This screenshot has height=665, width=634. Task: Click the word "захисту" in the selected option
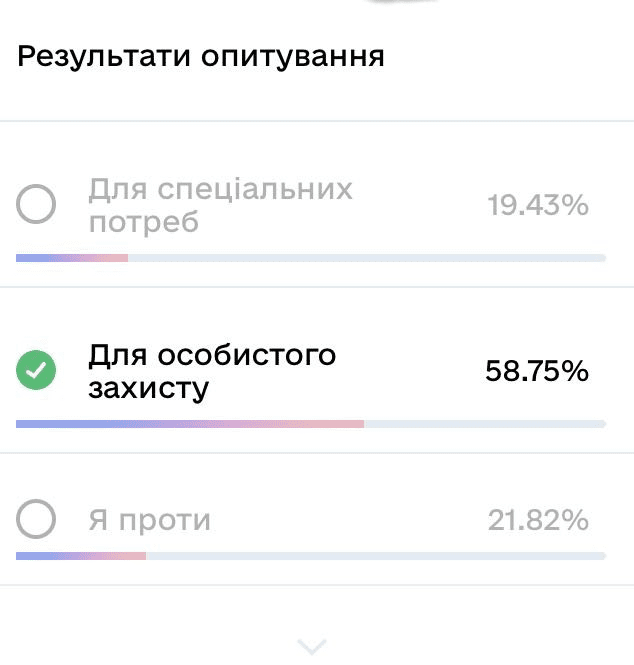click(149, 389)
